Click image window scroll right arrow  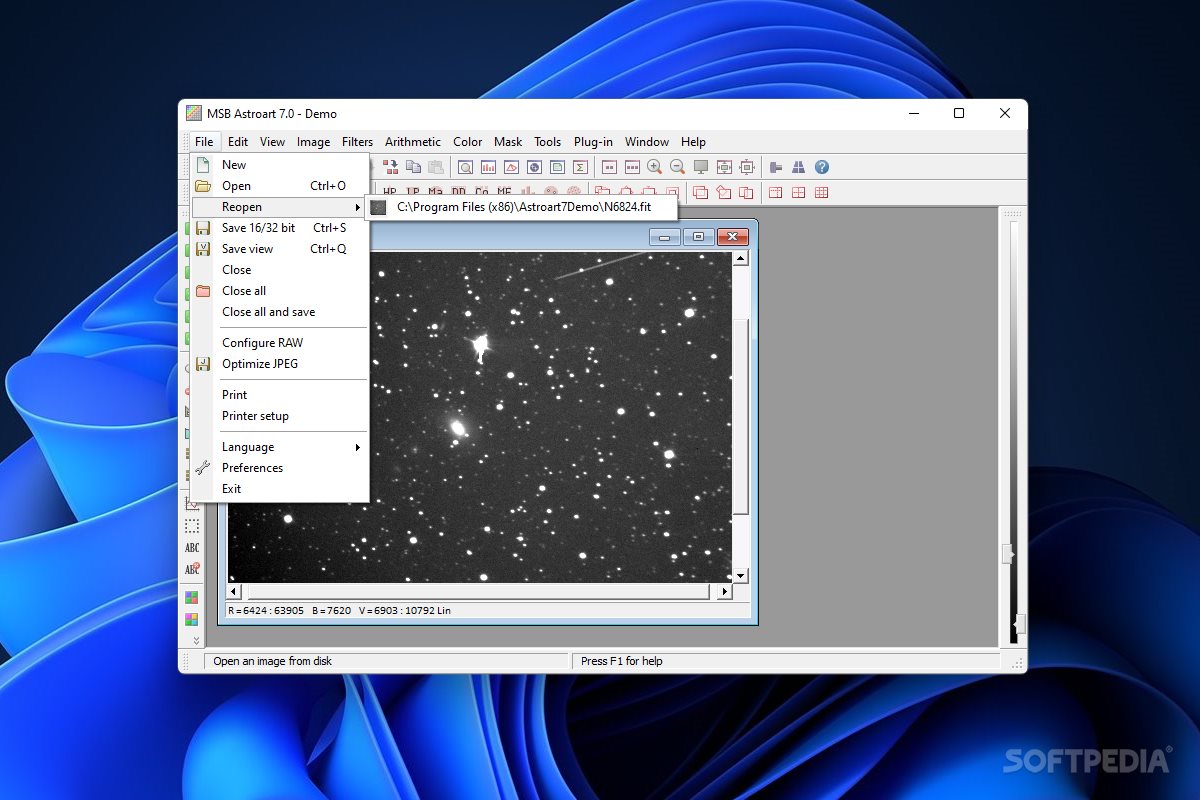[725, 592]
